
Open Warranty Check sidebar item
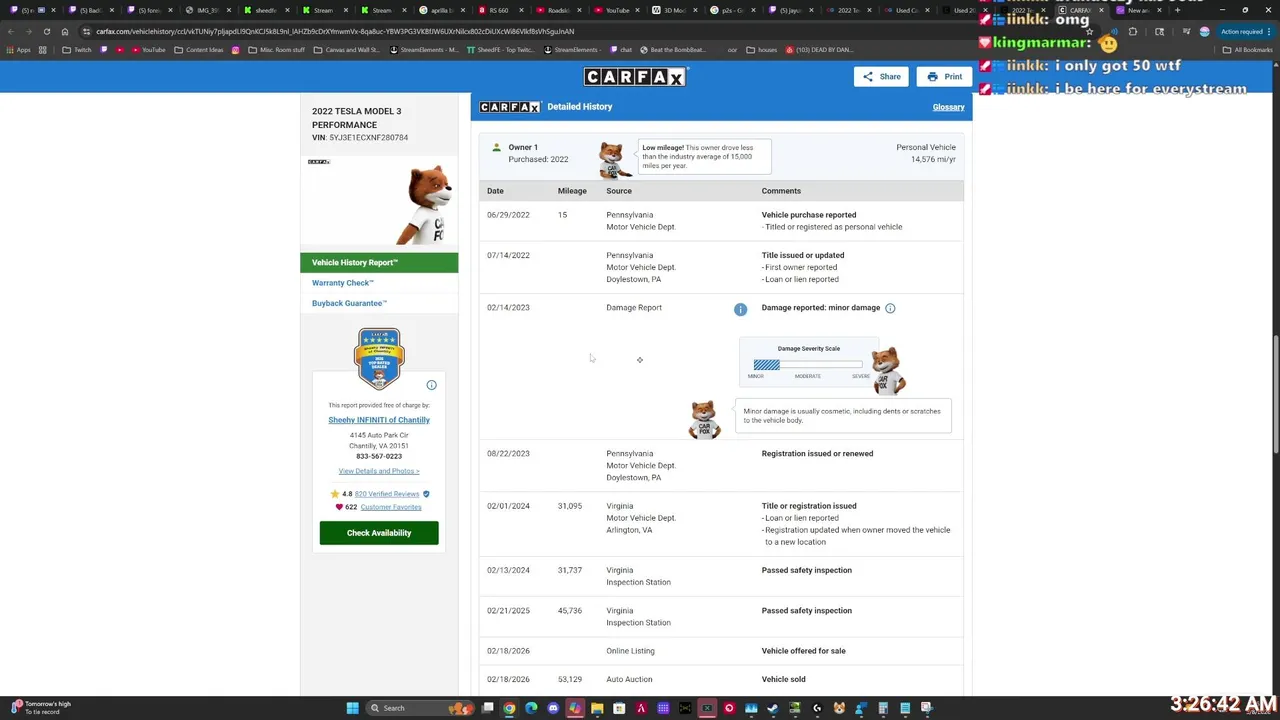tap(343, 283)
